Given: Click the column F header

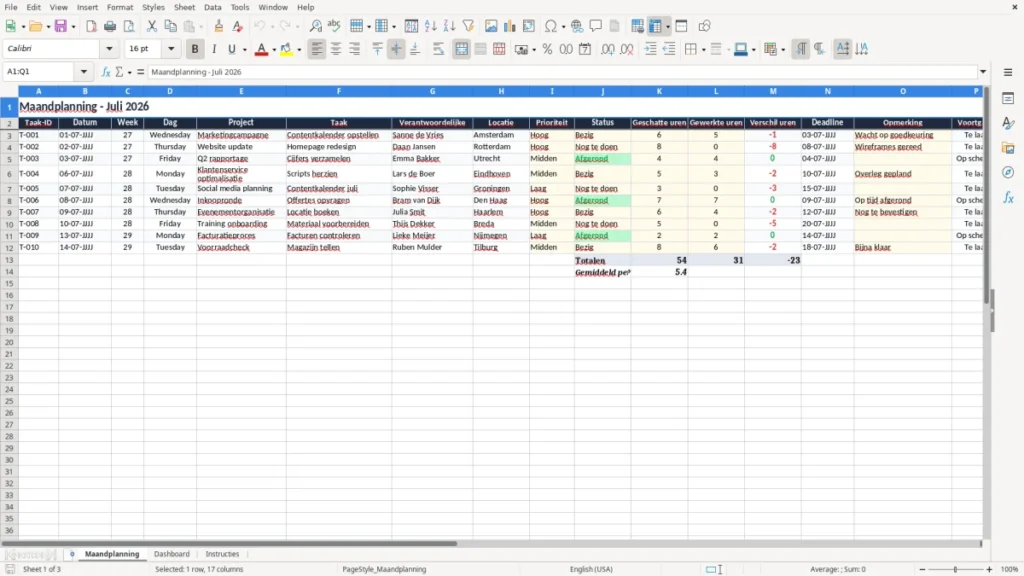Looking at the screenshot, I should (338, 91).
